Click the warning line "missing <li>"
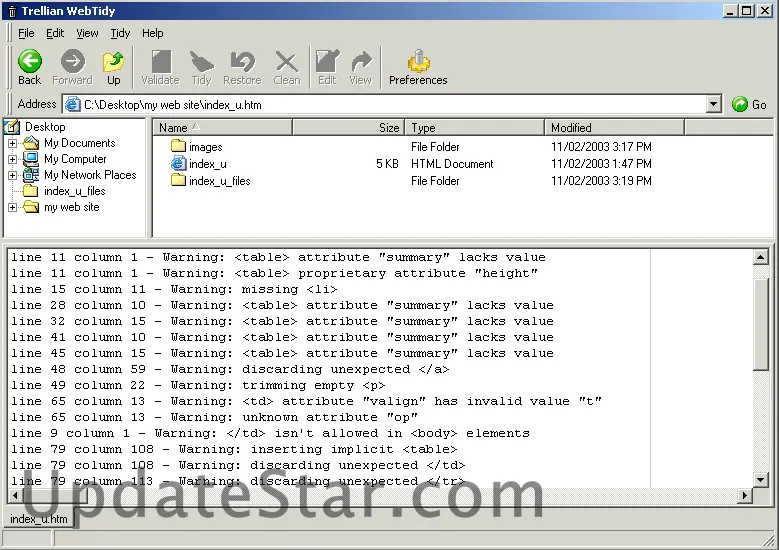The width and height of the screenshot is (779, 550). 174,289
